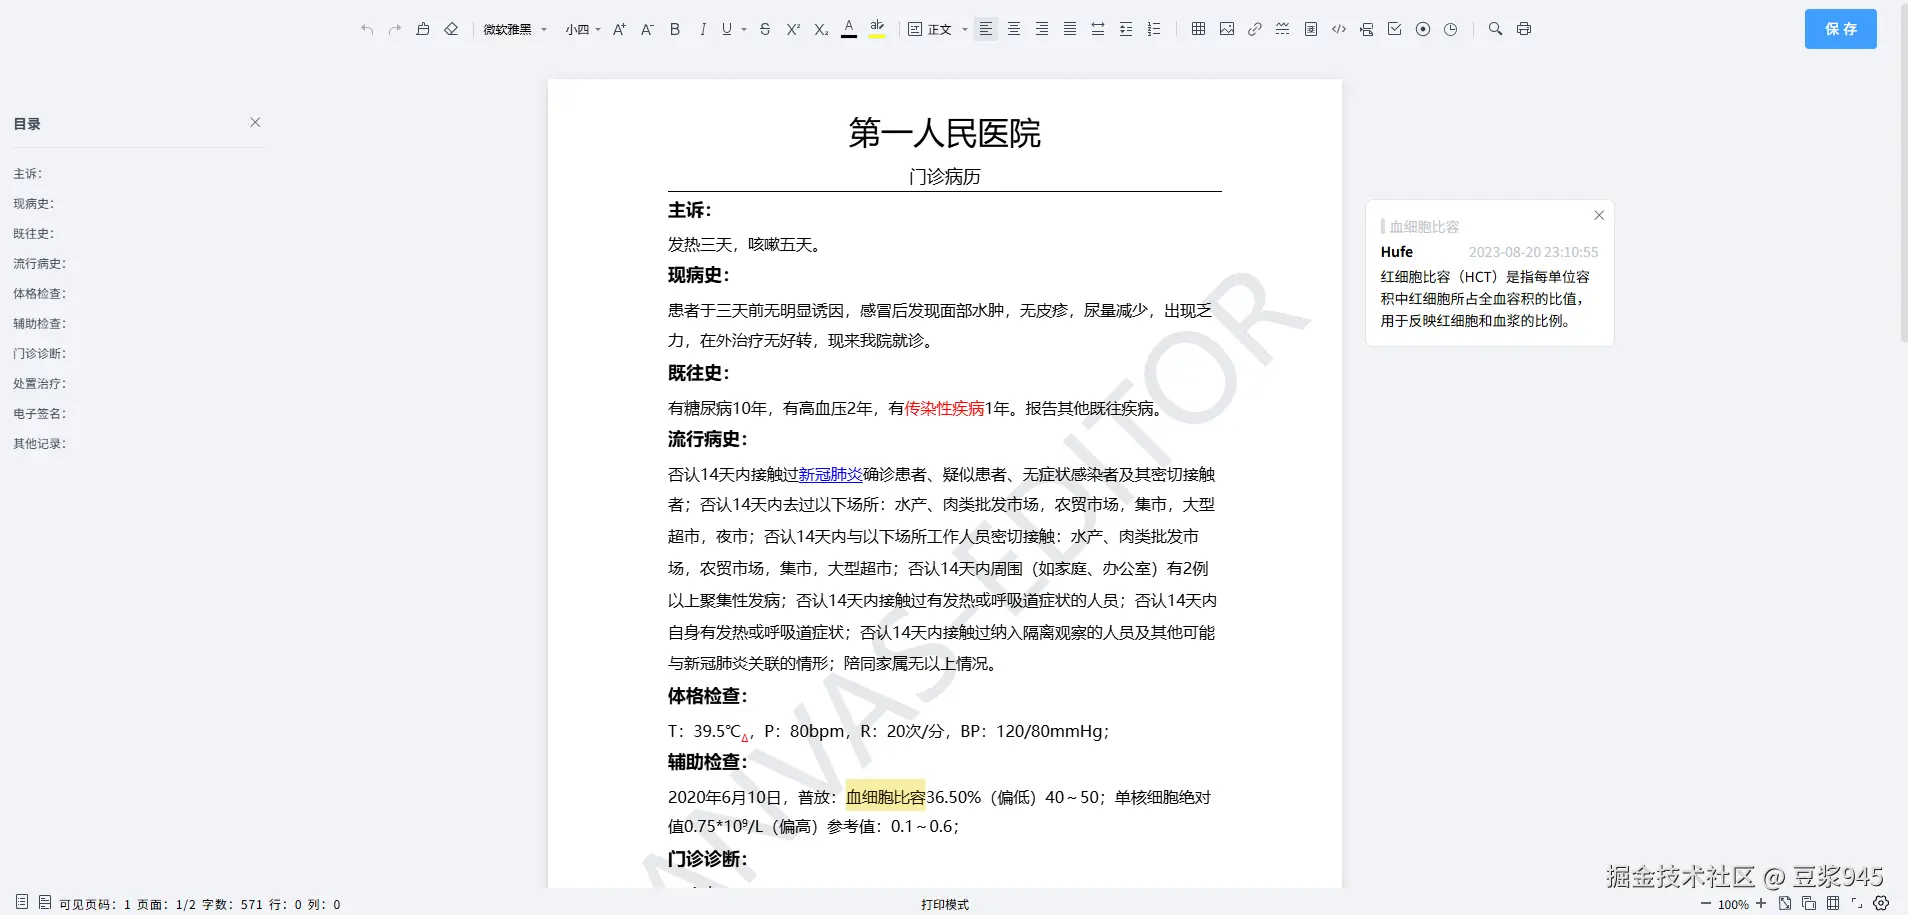Add a watermark to the document
Image resolution: width=1908 pixels, height=915 pixels.
(1311, 30)
